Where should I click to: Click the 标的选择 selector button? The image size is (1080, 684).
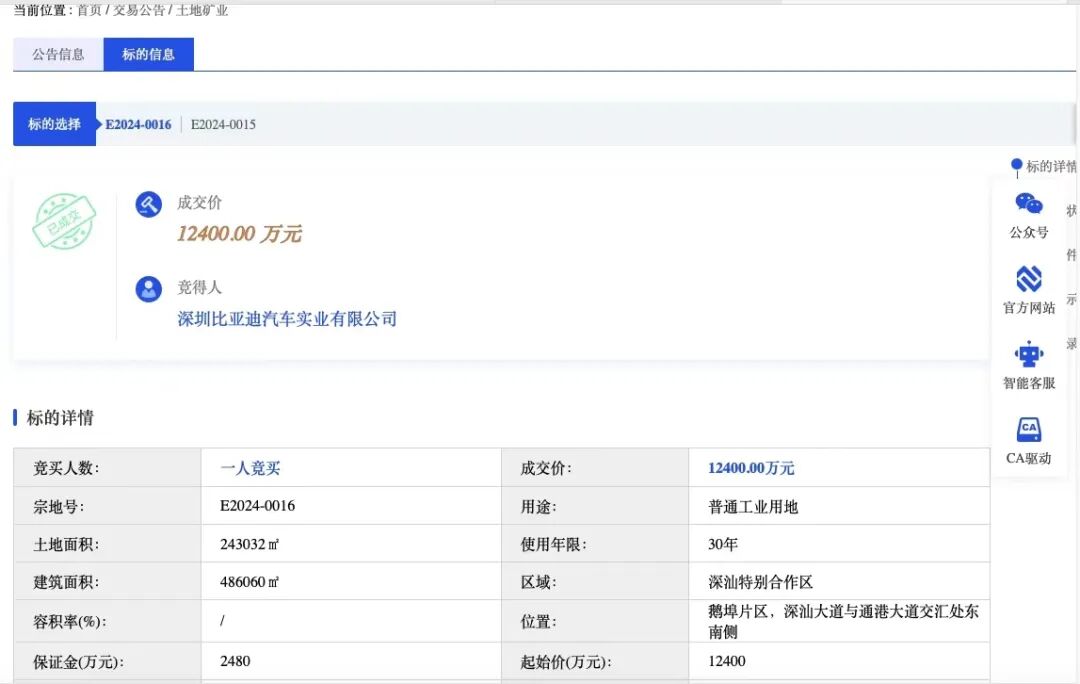point(53,124)
